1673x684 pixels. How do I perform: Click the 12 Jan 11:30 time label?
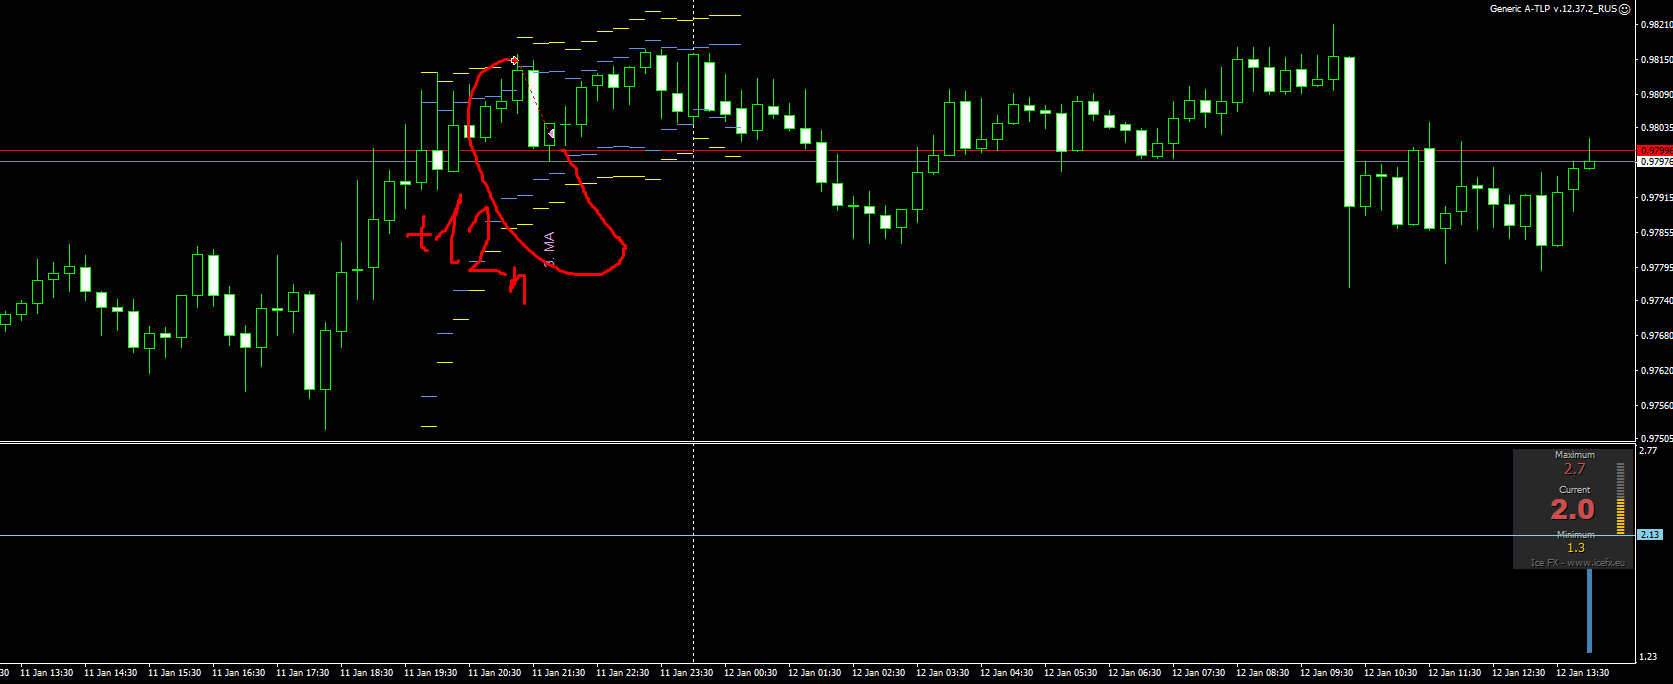pos(1454,673)
